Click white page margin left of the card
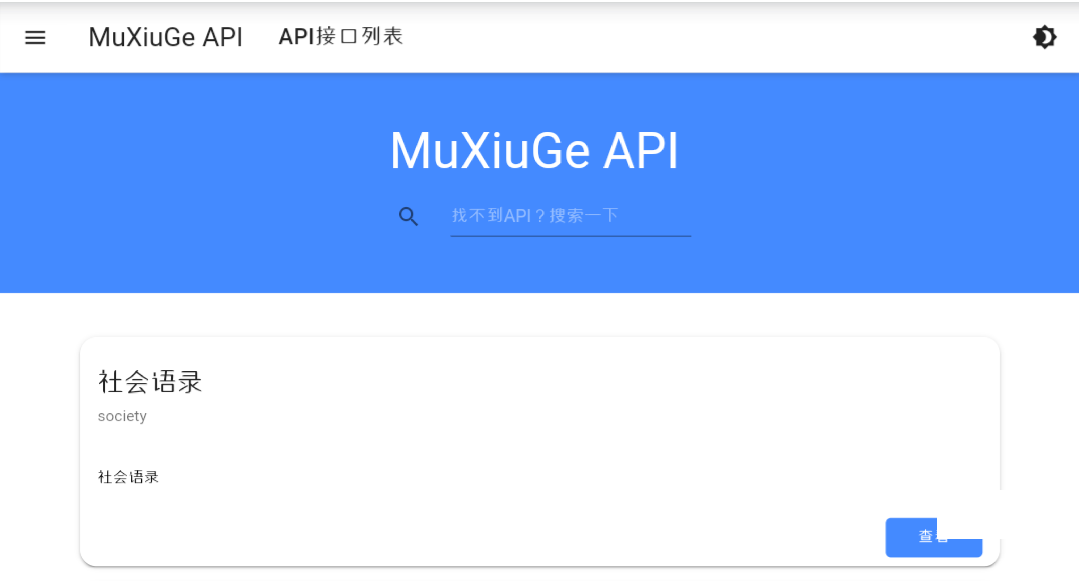Image resolution: width=1079 pixels, height=581 pixels. 40,450
